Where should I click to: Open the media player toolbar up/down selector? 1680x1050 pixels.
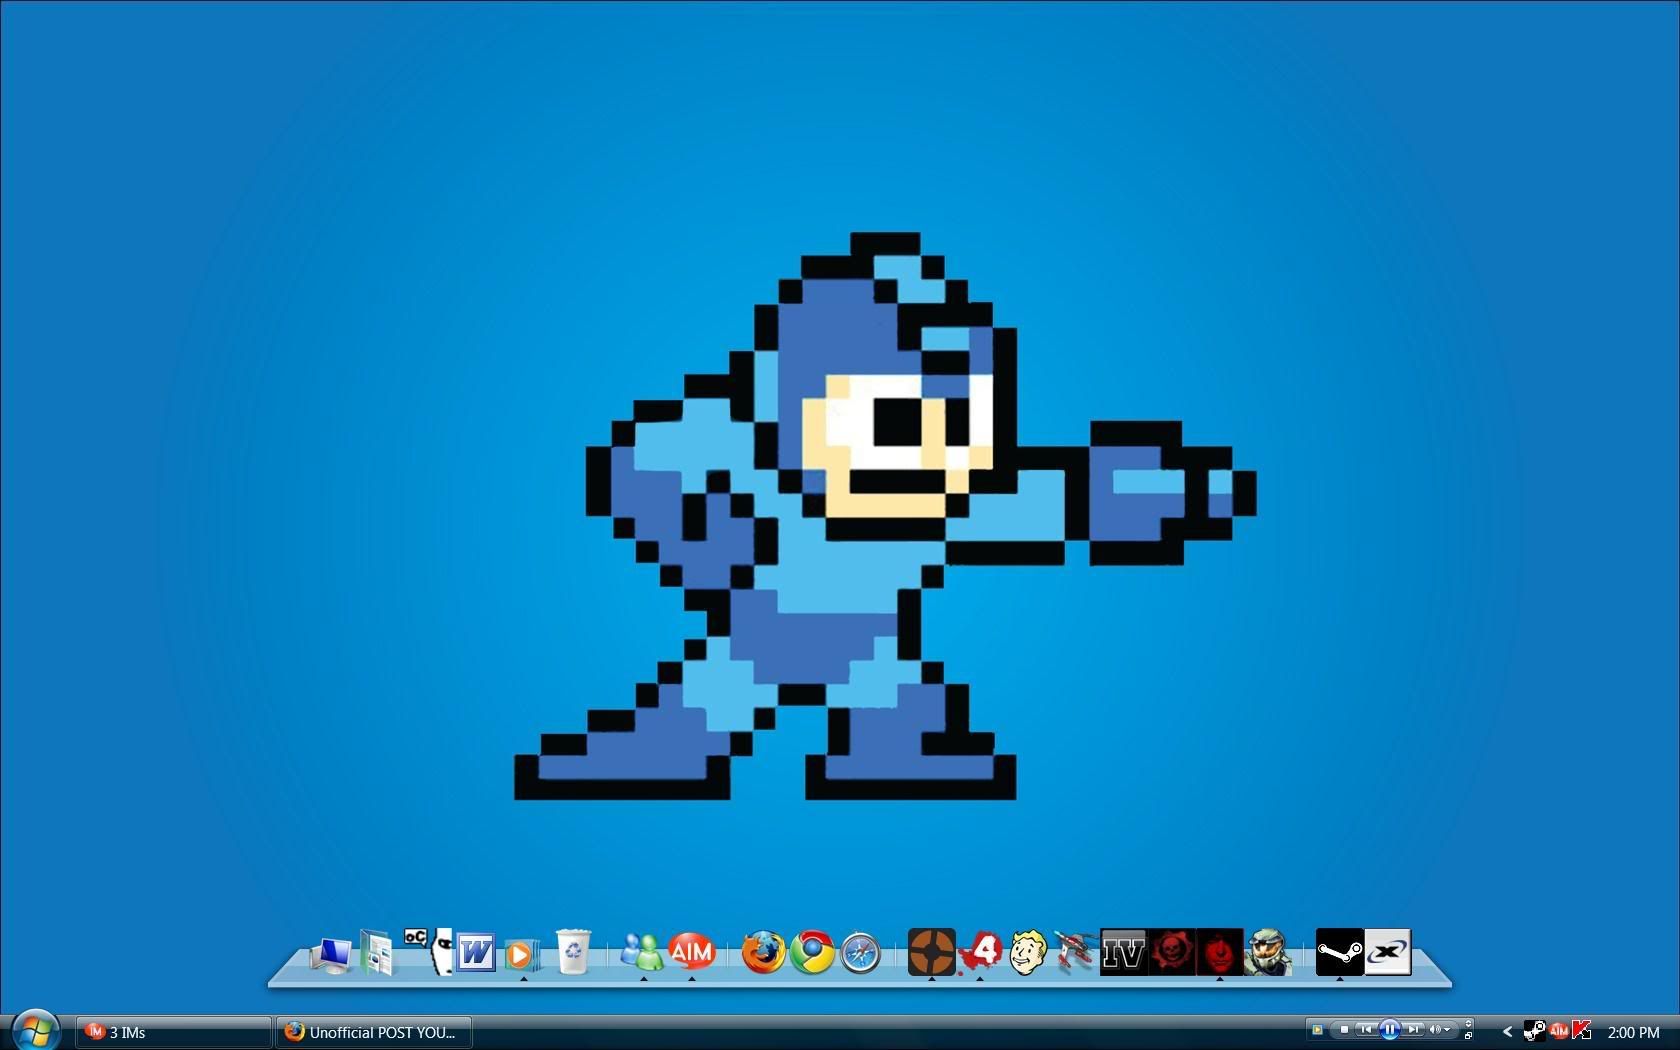coord(1468,1024)
